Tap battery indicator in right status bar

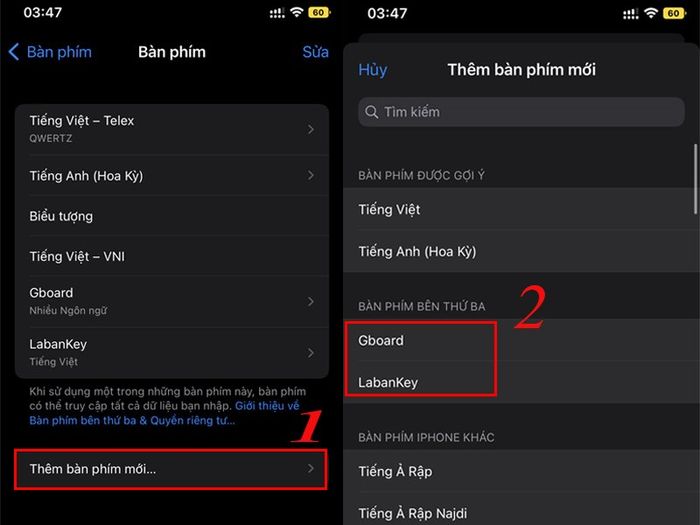coord(675,13)
